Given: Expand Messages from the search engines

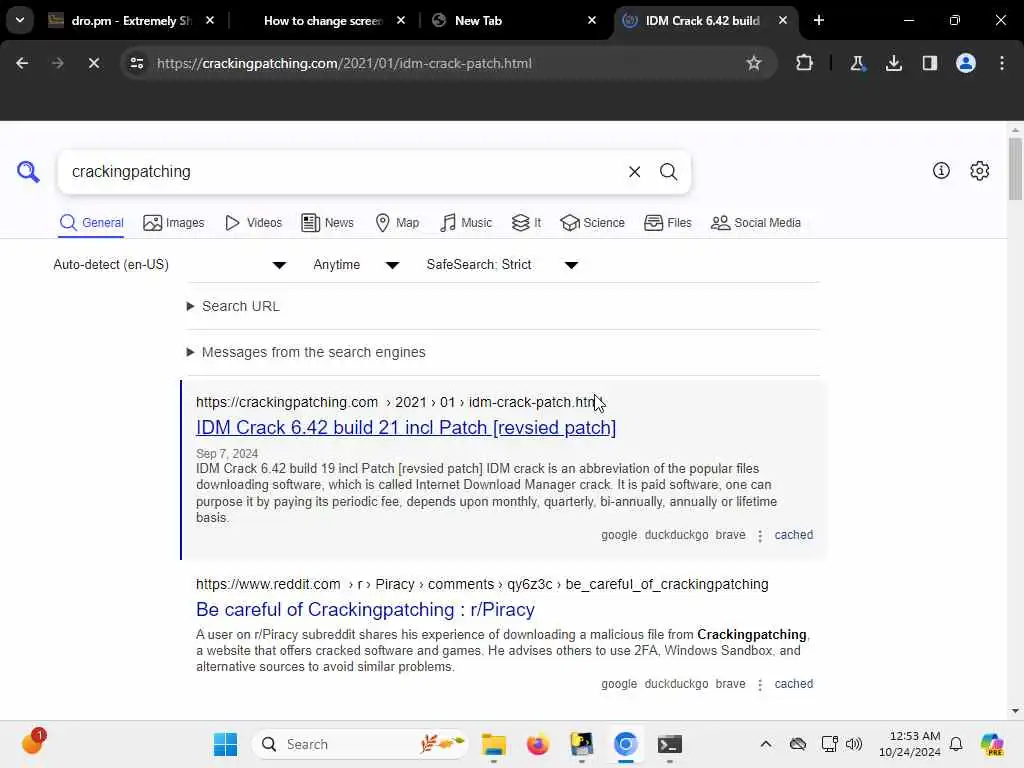Looking at the screenshot, I should [x=306, y=352].
